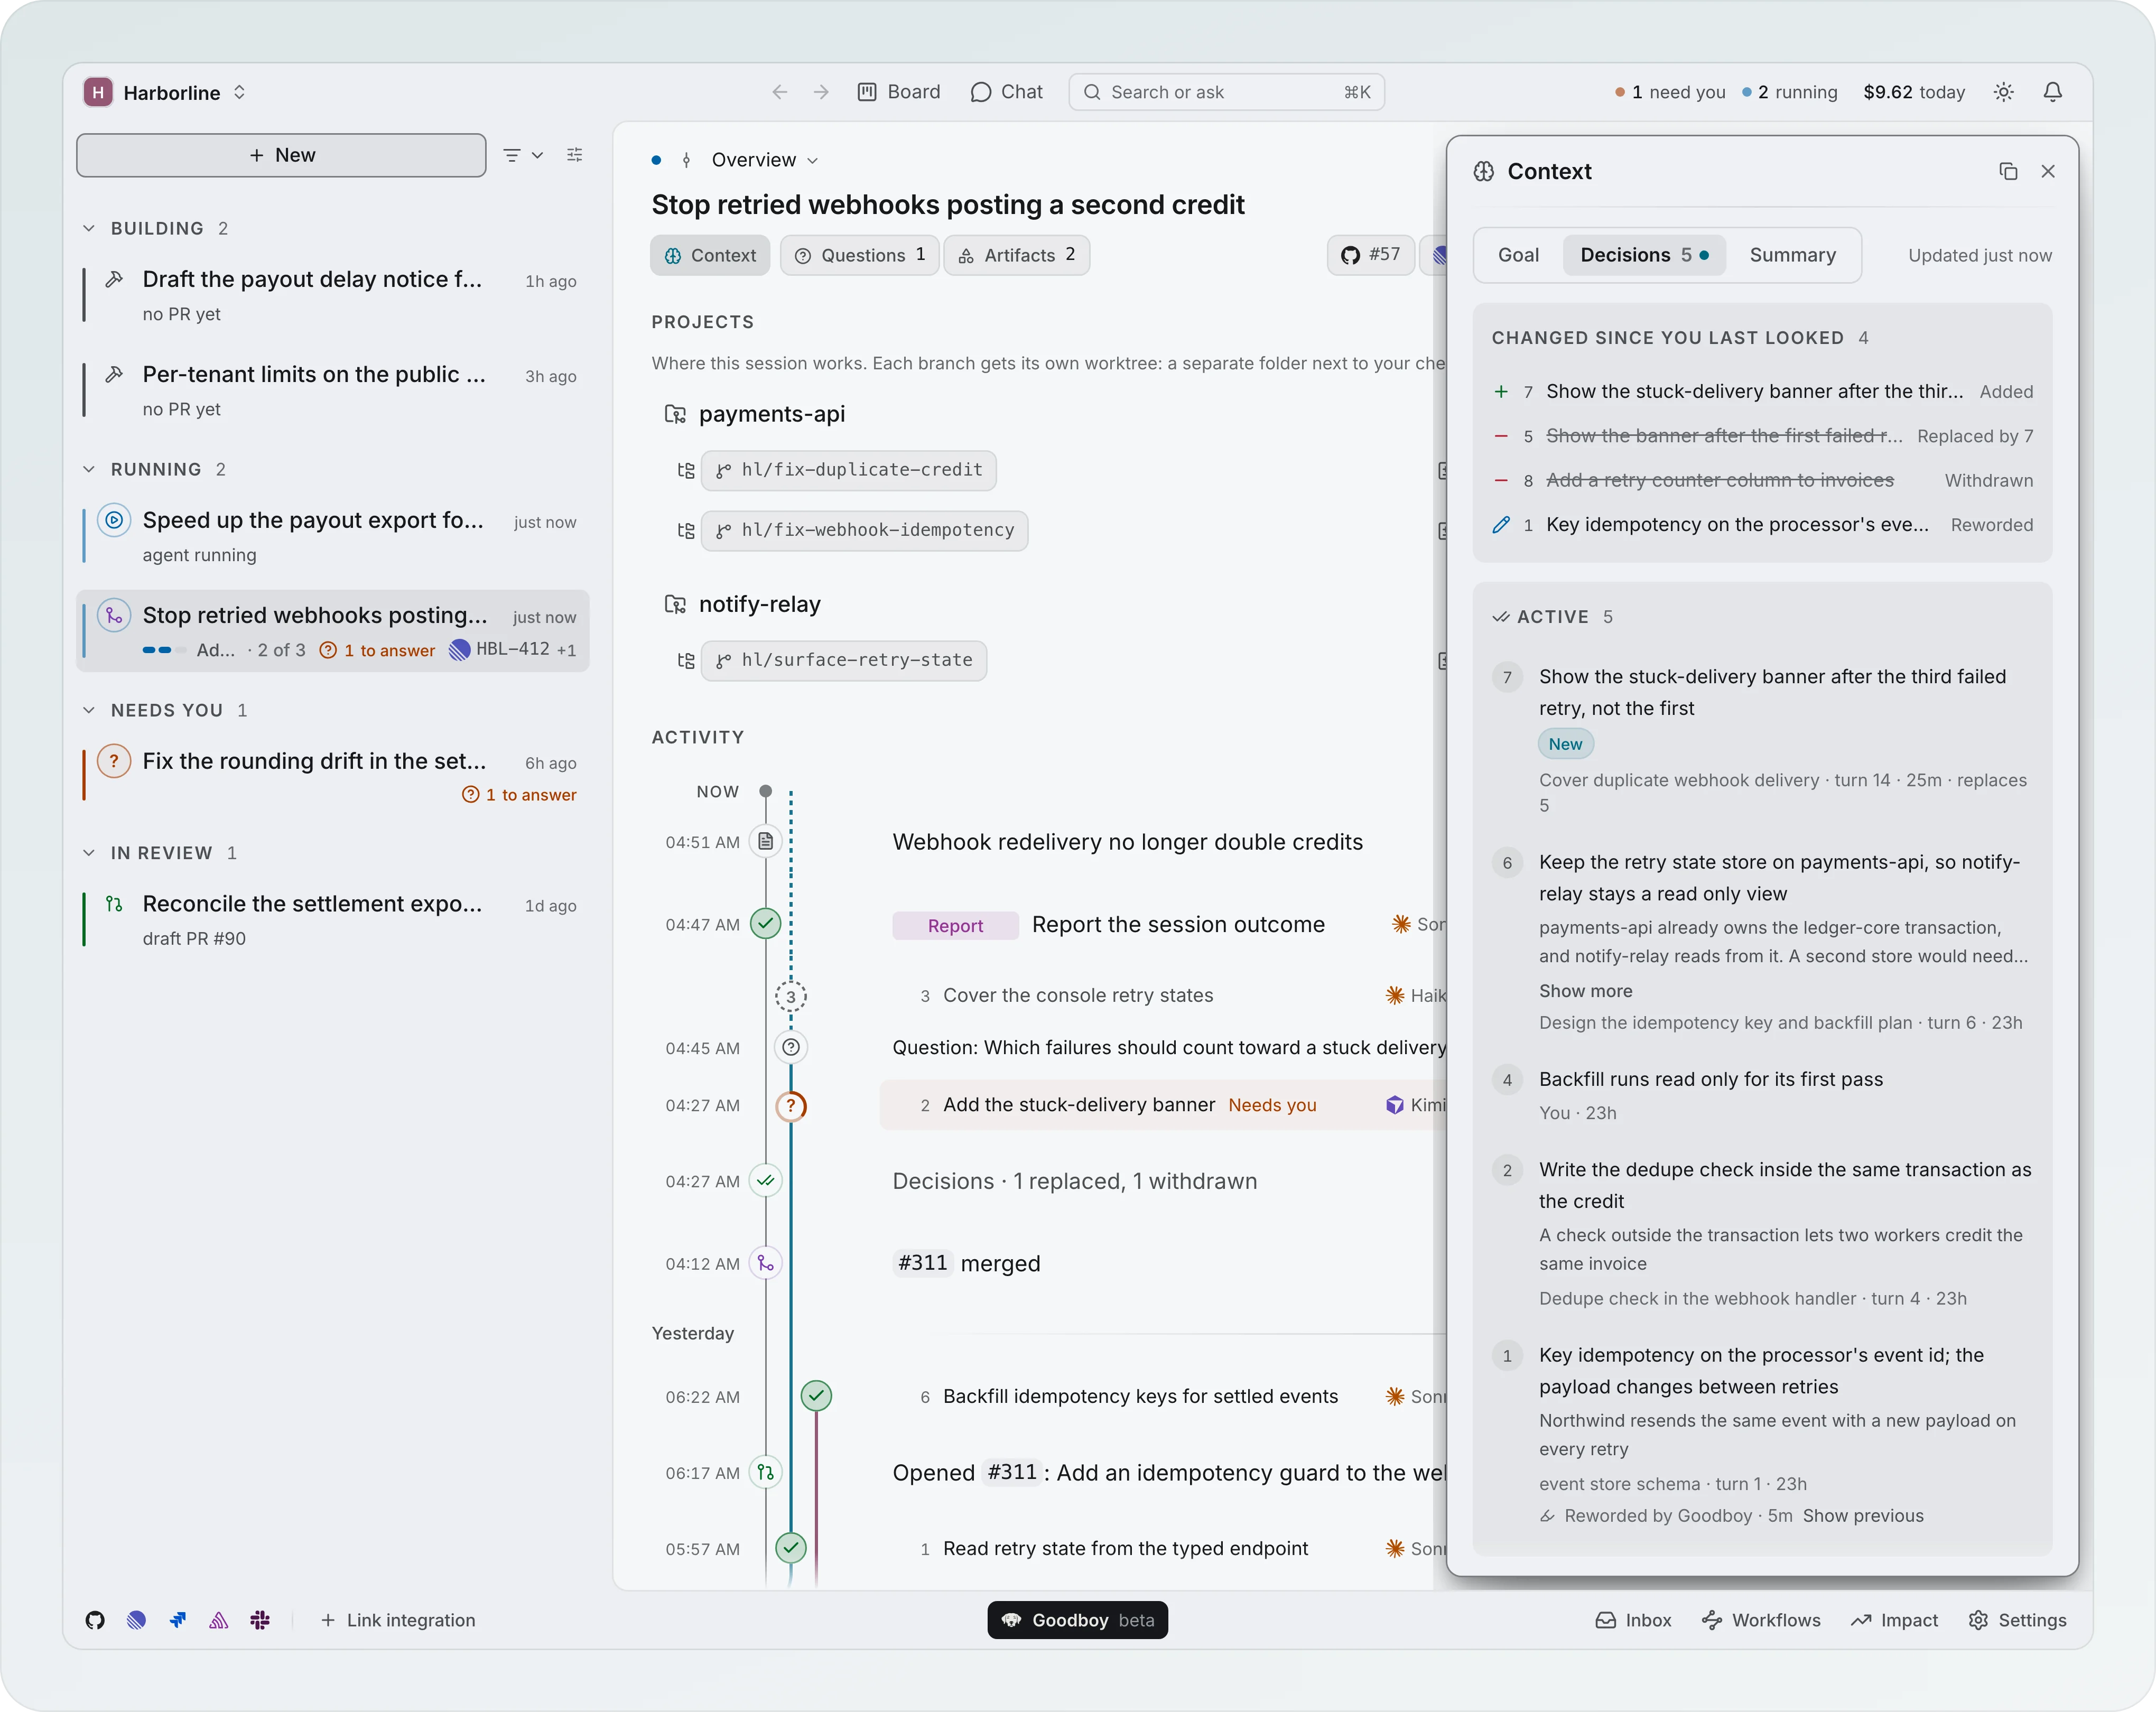Image resolution: width=2156 pixels, height=1712 pixels.
Task: Open the GitHub #57 badge
Action: 1370,255
